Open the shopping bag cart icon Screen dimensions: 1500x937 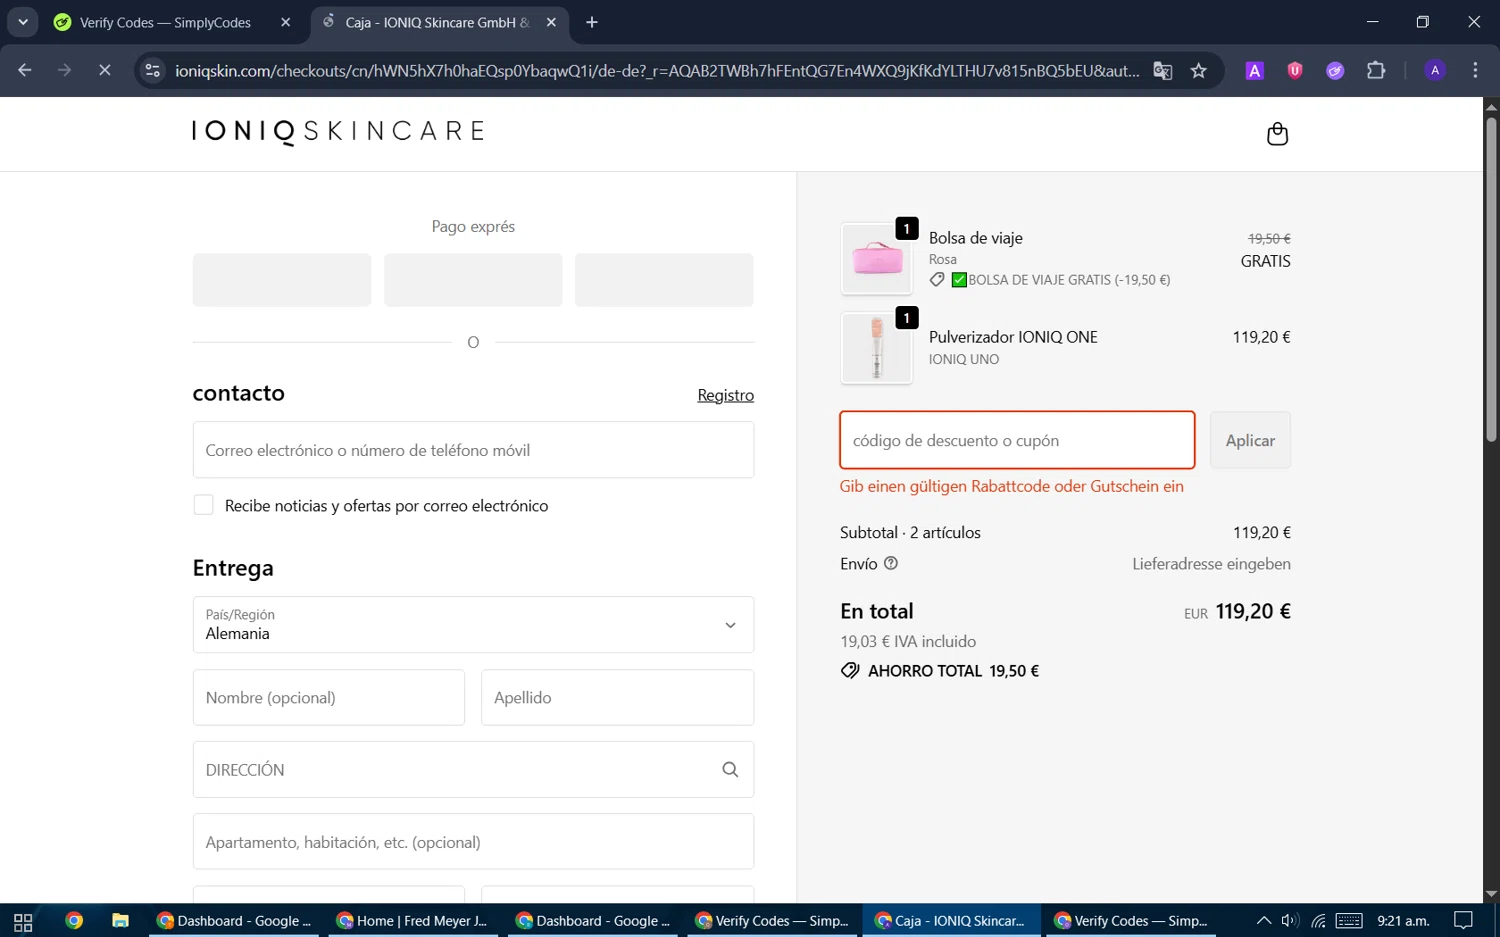click(1277, 134)
